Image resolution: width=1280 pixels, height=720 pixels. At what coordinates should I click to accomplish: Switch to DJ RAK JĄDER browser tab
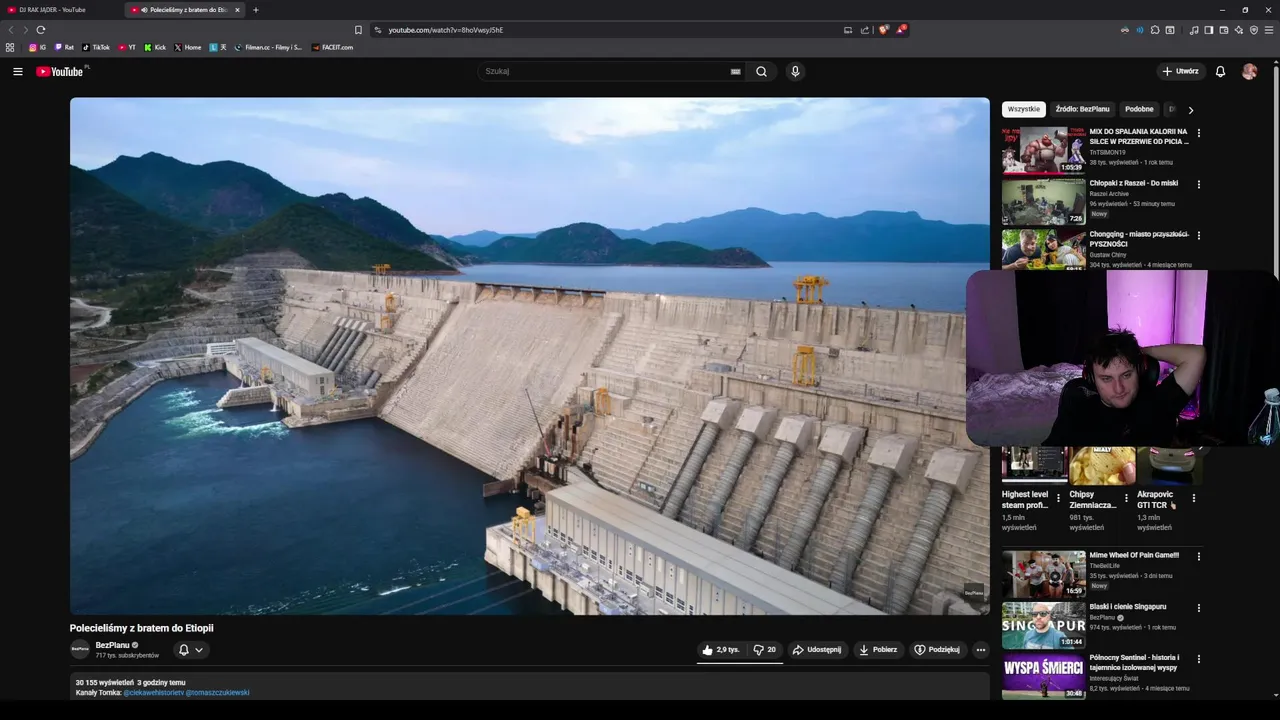60,10
